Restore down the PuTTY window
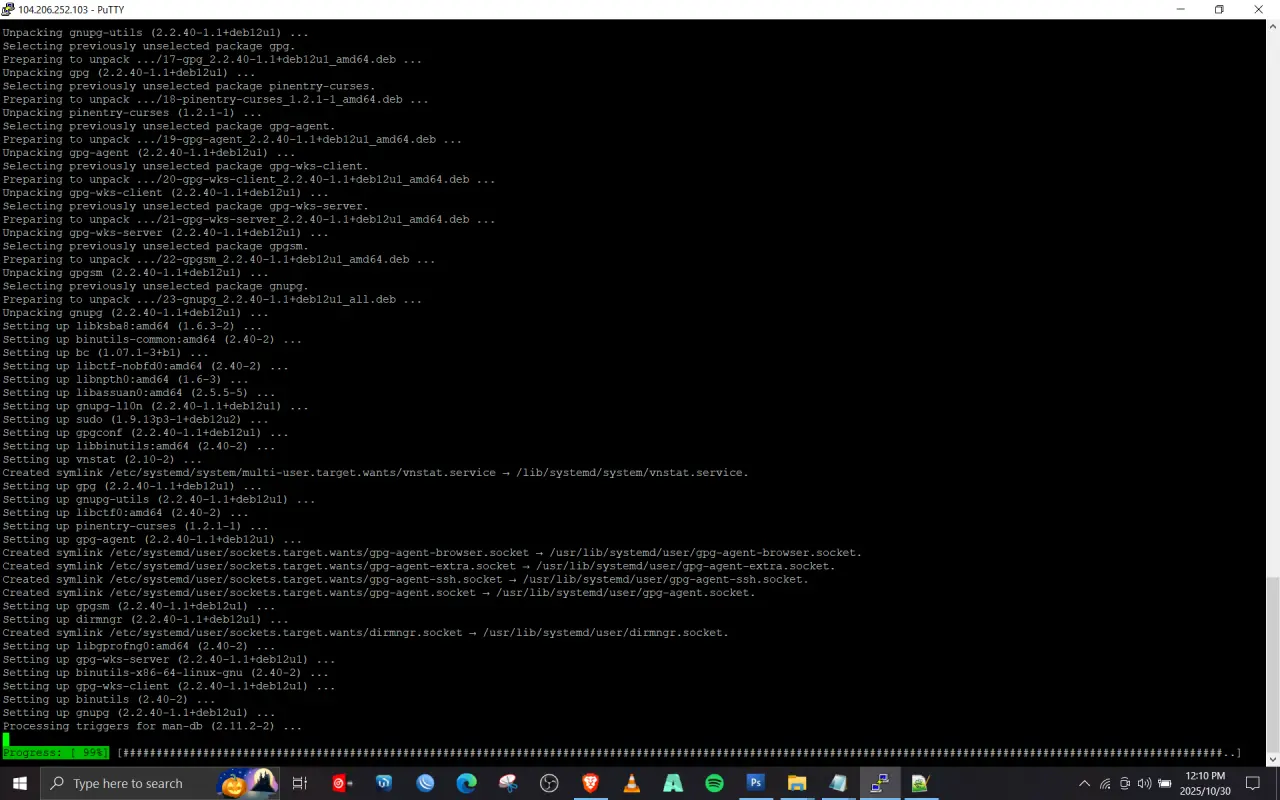The height and width of the screenshot is (800, 1280). 1219,9
